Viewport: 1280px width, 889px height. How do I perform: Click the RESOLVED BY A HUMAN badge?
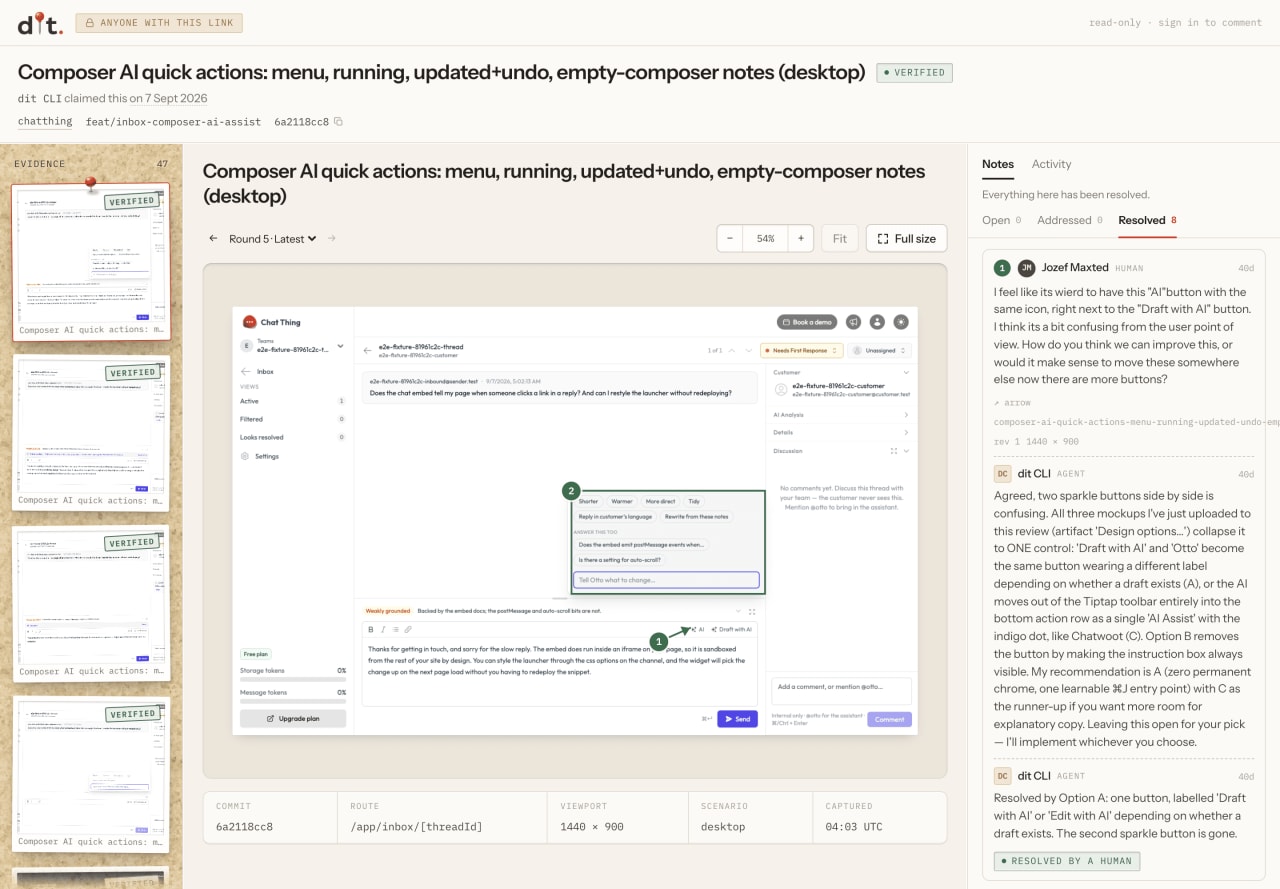pyautogui.click(x=1067, y=861)
